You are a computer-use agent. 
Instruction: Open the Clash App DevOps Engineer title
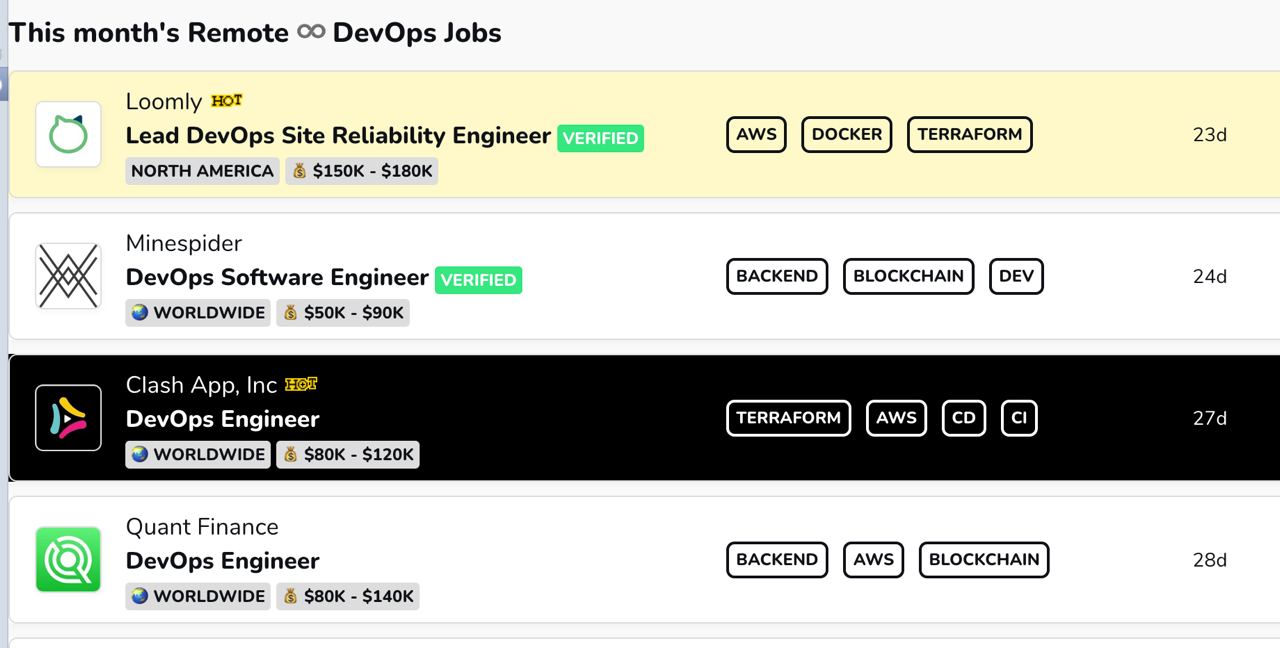point(222,420)
